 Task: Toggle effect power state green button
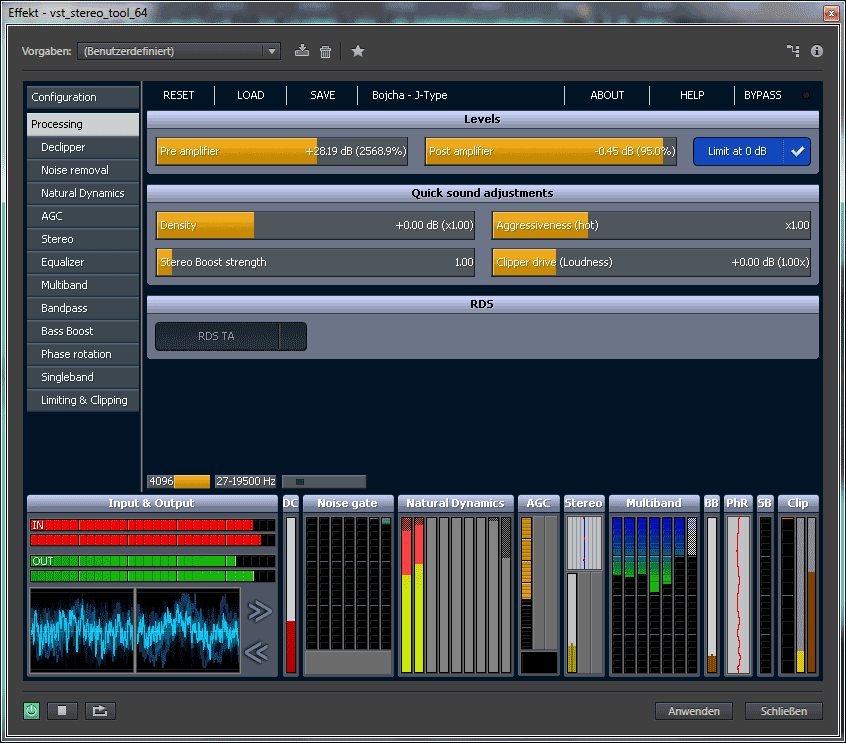(32, 711)
